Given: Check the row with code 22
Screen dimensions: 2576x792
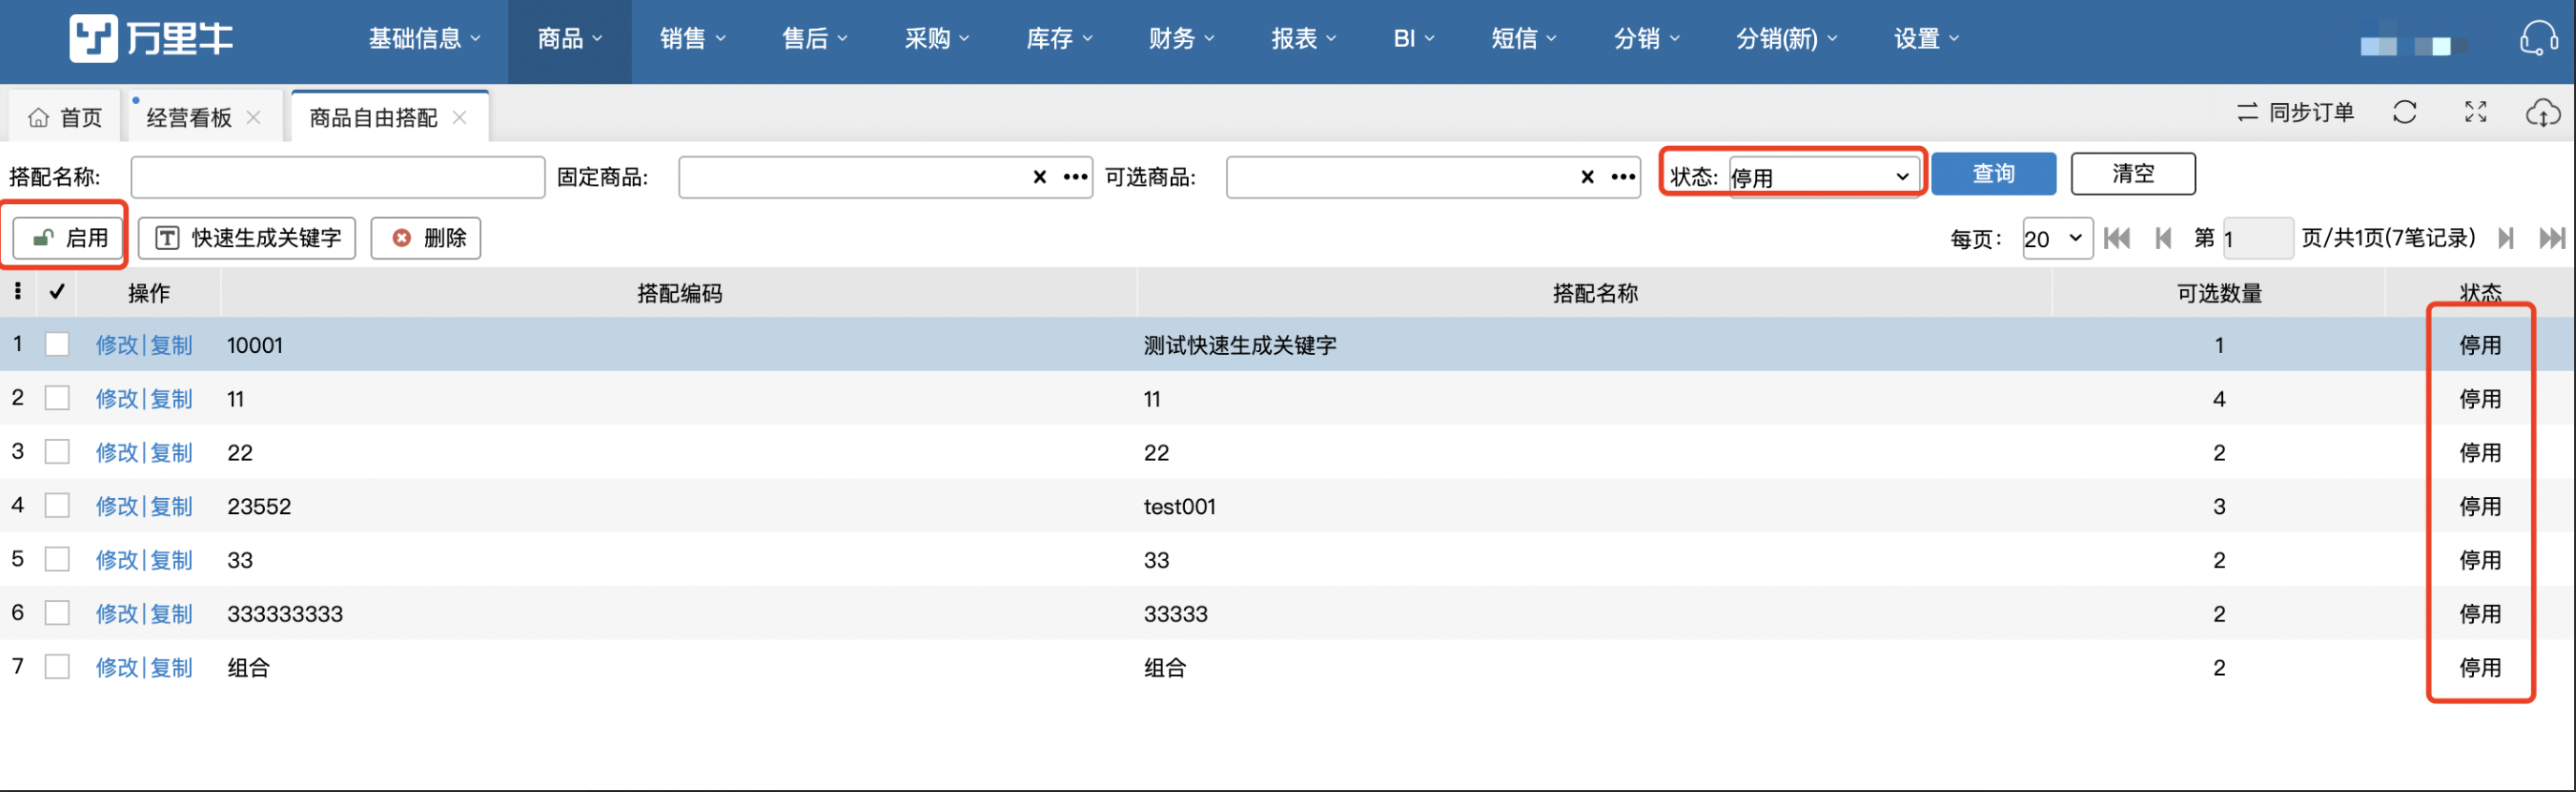Looking at the screenshot, I should click(x=57, y=452).
